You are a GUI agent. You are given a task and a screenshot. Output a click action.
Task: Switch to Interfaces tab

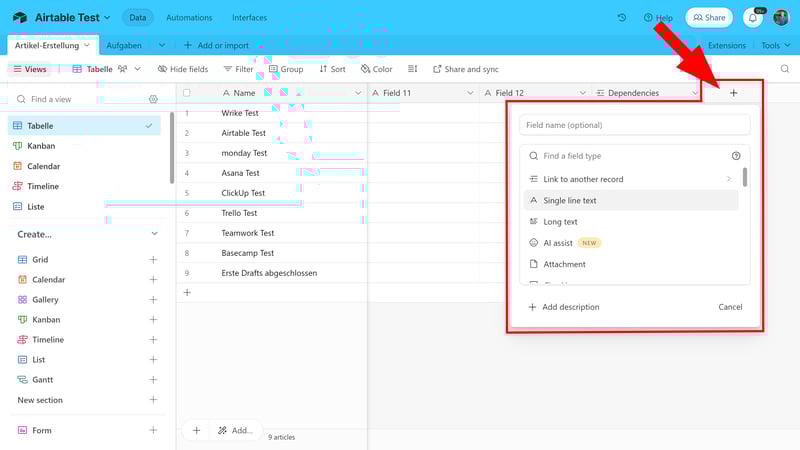click(x=249, y=17)
